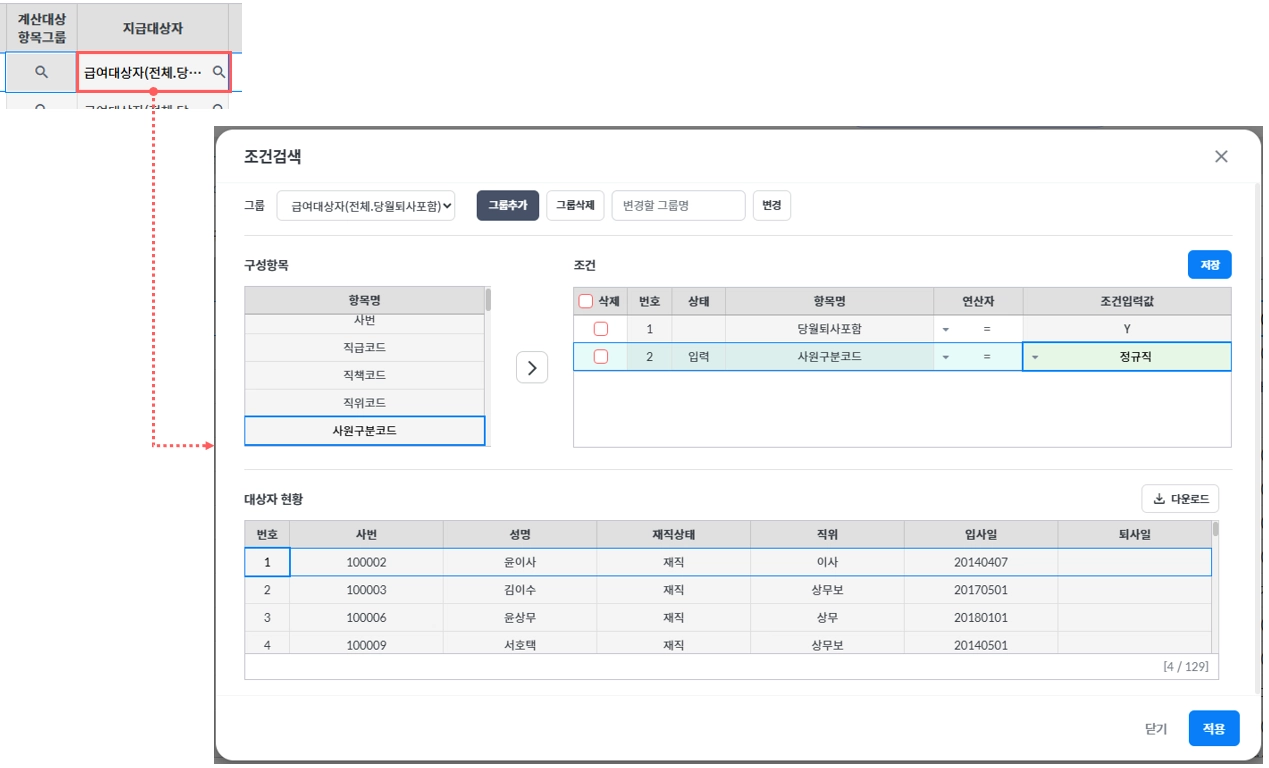
Task: Click 닫기 to close dialog
Action: [1156, 729]
